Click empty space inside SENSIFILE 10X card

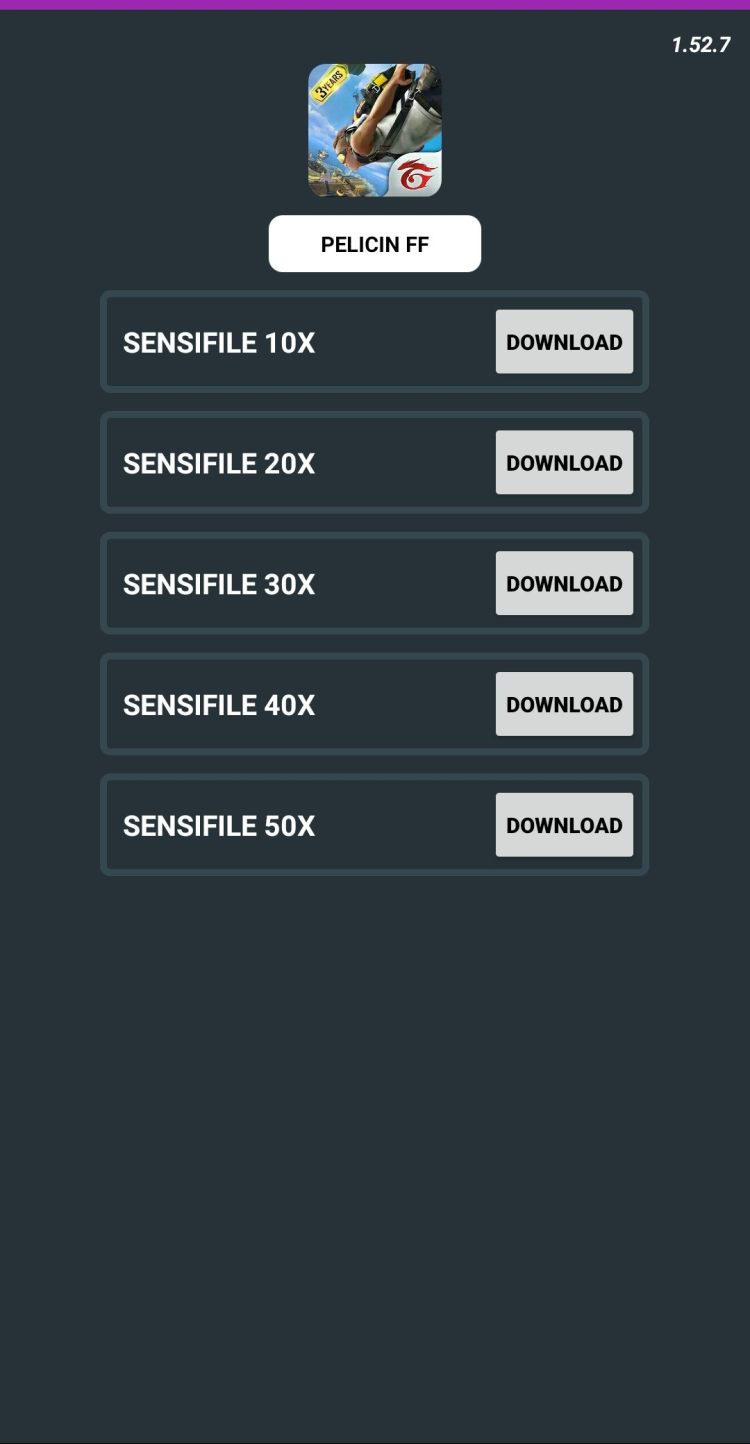tap(405, 342)
